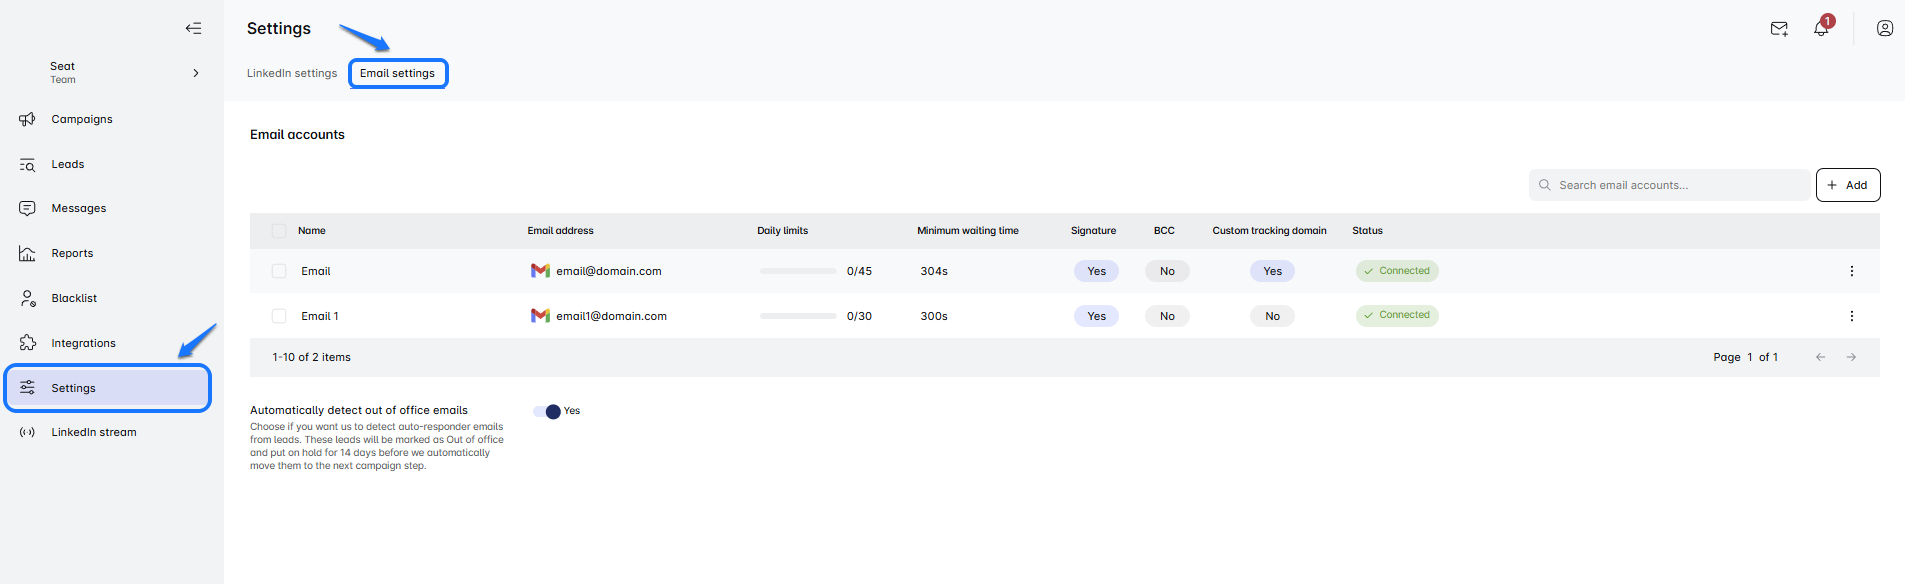Expand the Seat Team selector chevron

196,73
